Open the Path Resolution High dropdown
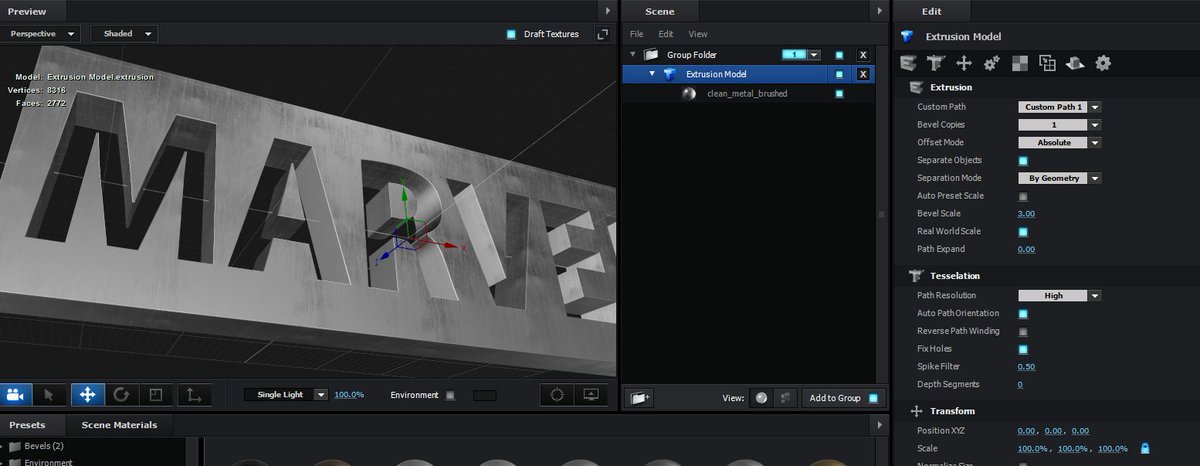 click(1059, 296)
